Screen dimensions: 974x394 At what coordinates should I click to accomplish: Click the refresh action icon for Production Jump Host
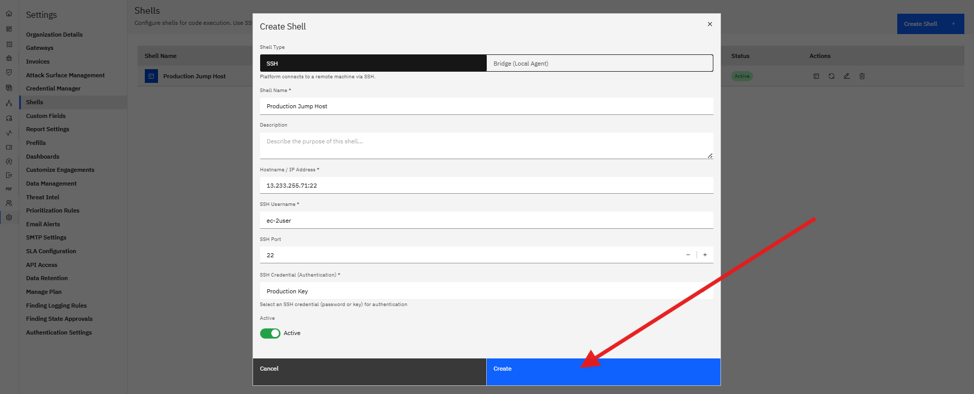831,76
